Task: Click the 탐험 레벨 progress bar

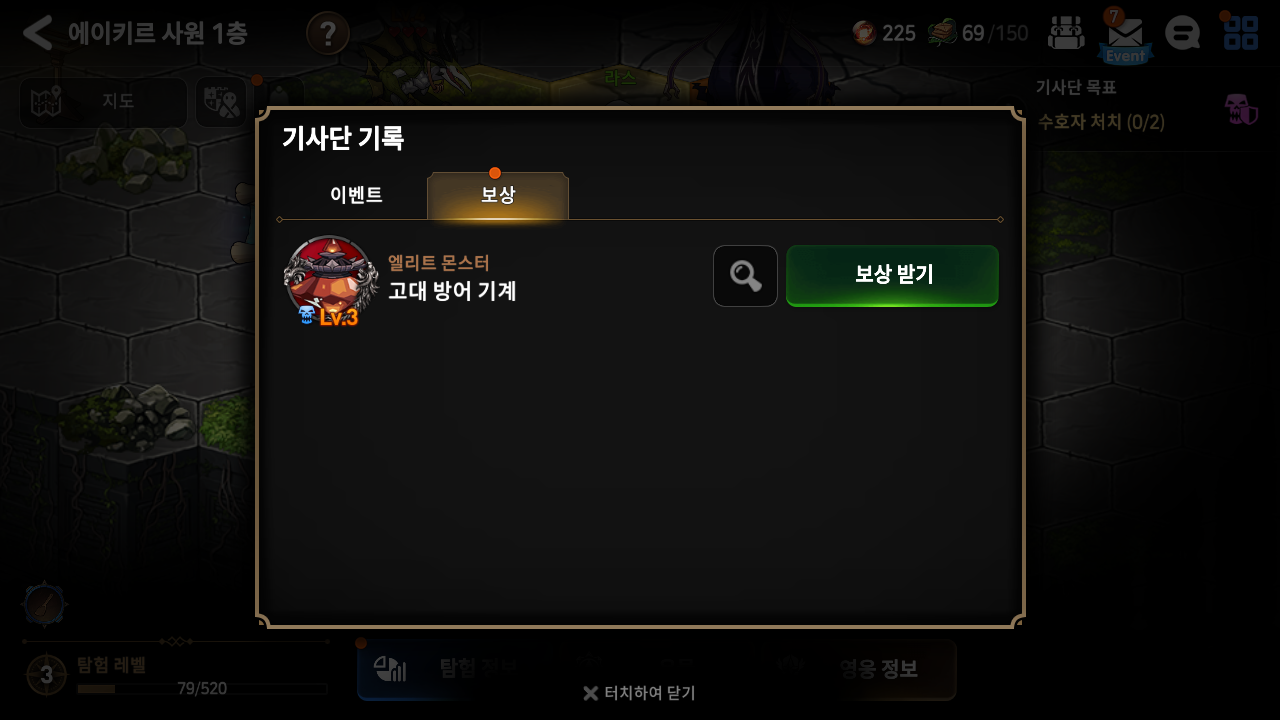Action: pos(202,688)
